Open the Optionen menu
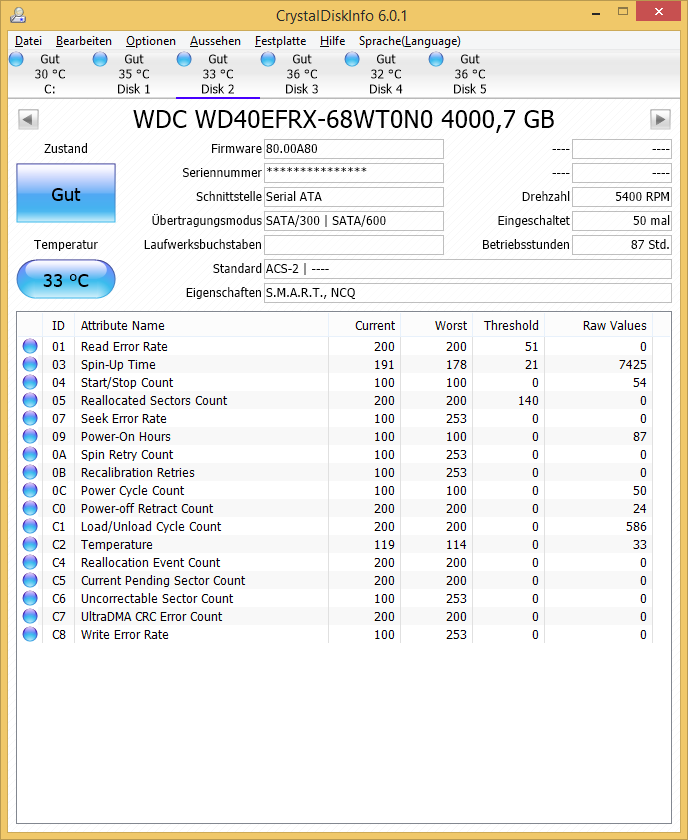 point(151,41)
